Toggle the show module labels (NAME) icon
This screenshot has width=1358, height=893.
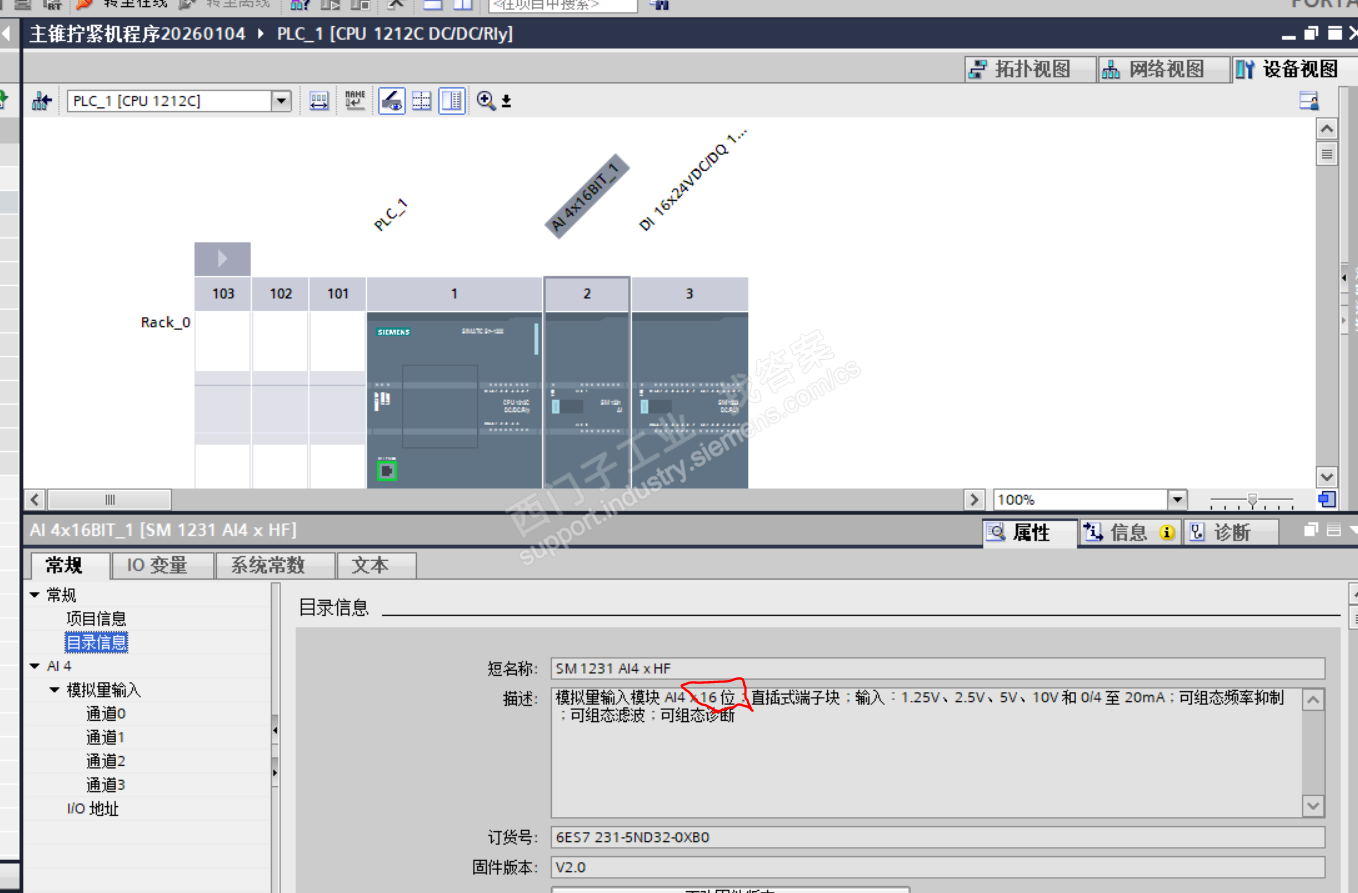click(x=355, y=101)
